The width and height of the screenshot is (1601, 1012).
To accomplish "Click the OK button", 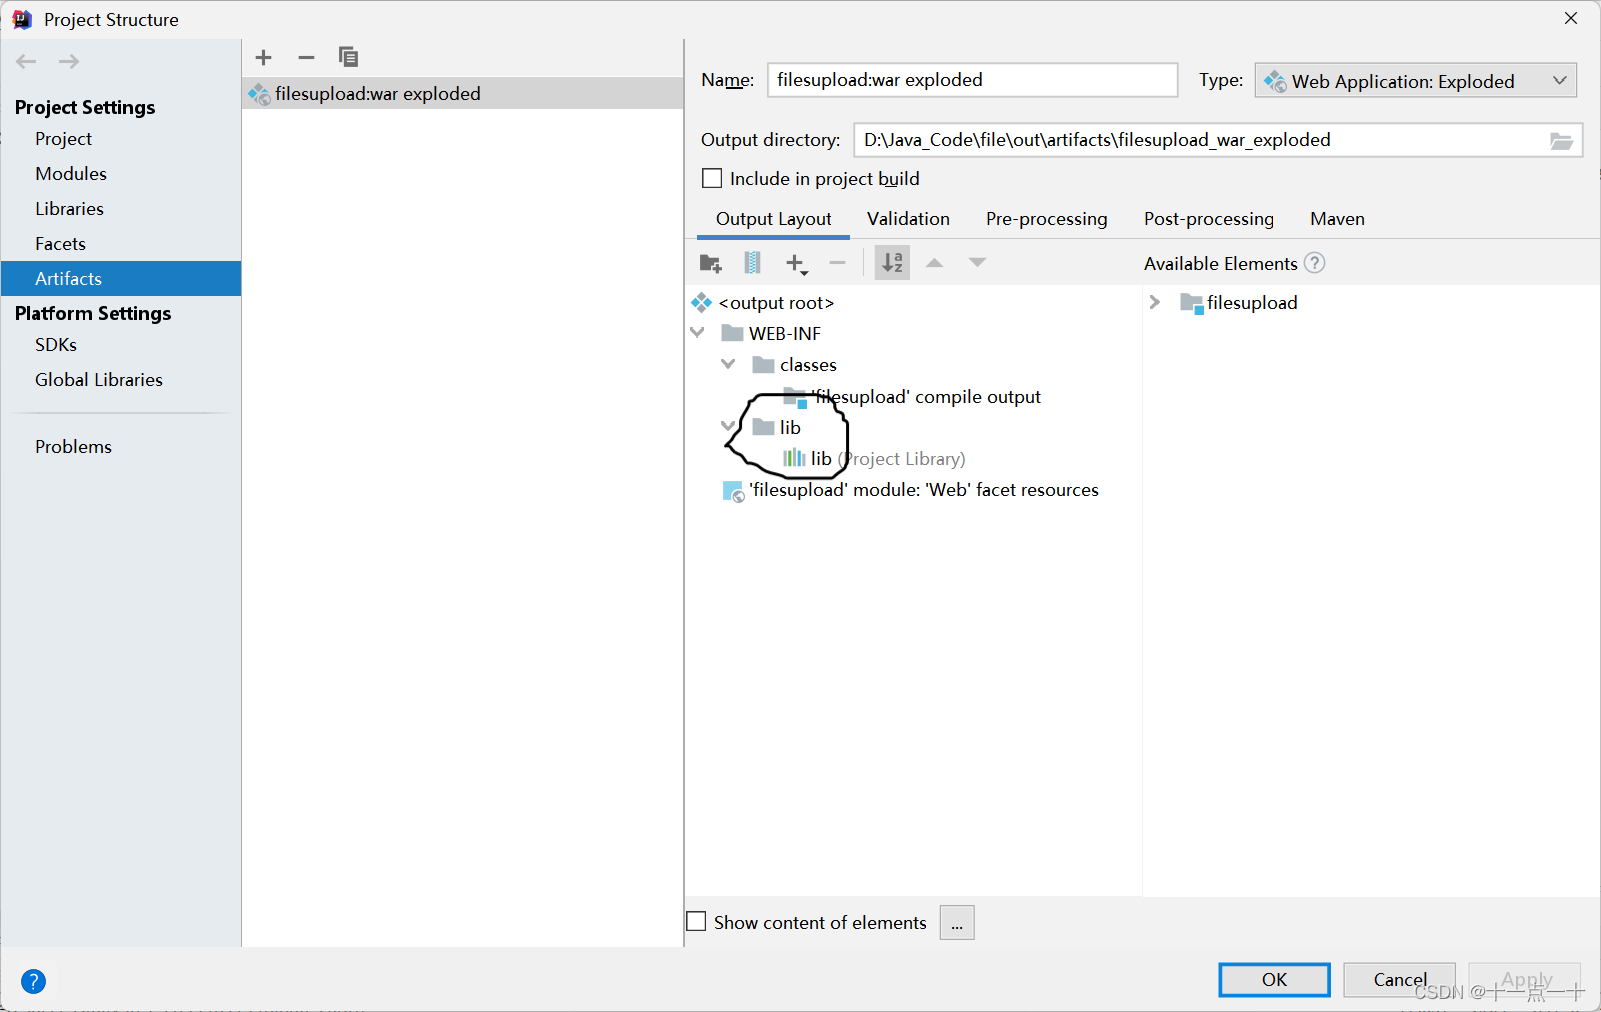I will pos(1273,980).
